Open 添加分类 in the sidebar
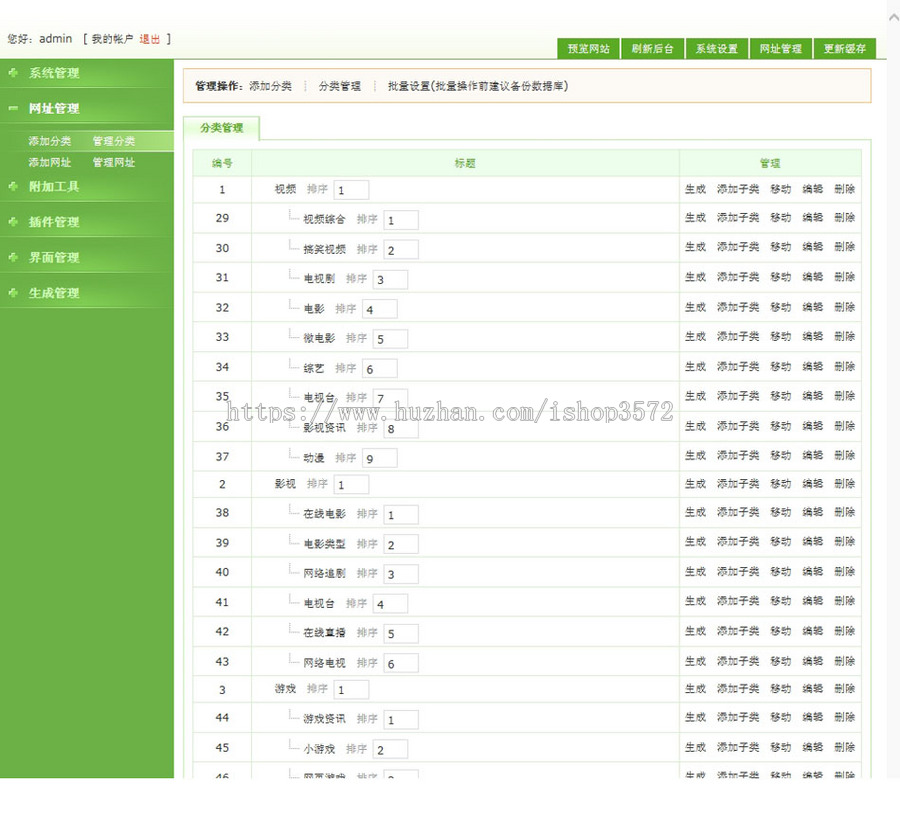The height and width of the screenshot is (819, 900). tap(50, 141)
